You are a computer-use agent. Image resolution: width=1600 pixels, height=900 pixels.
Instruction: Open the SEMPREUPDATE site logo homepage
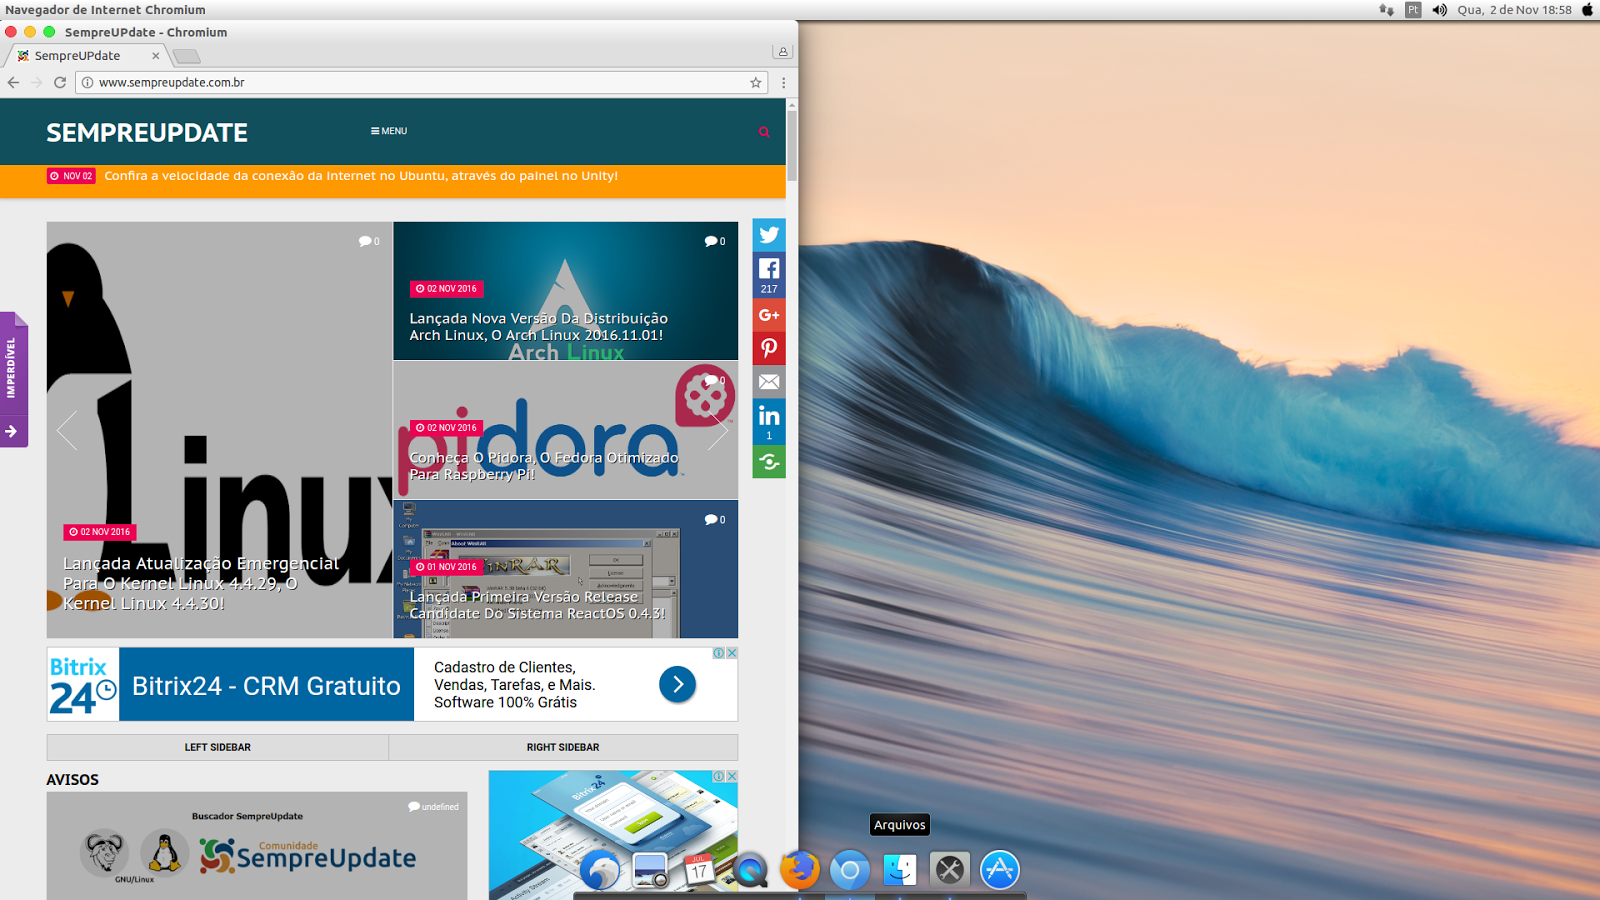[147, 132]
